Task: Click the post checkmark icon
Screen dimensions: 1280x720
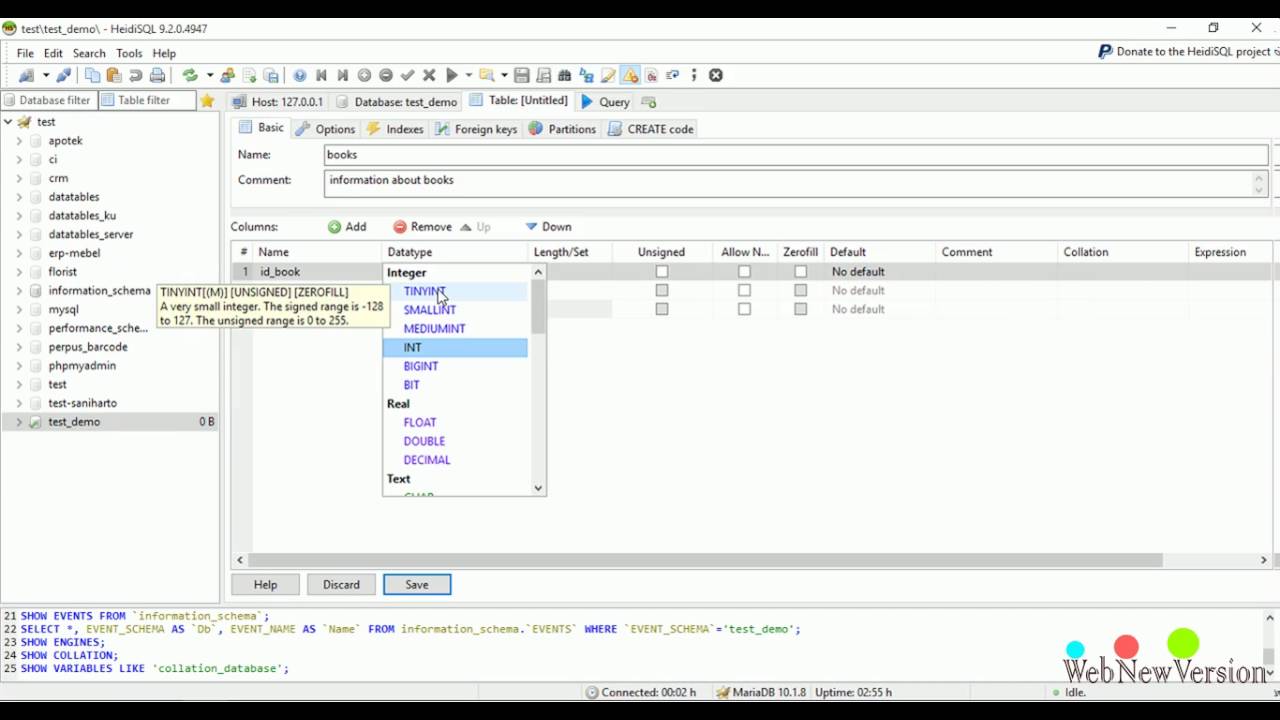Action: [x=407, y=75]
